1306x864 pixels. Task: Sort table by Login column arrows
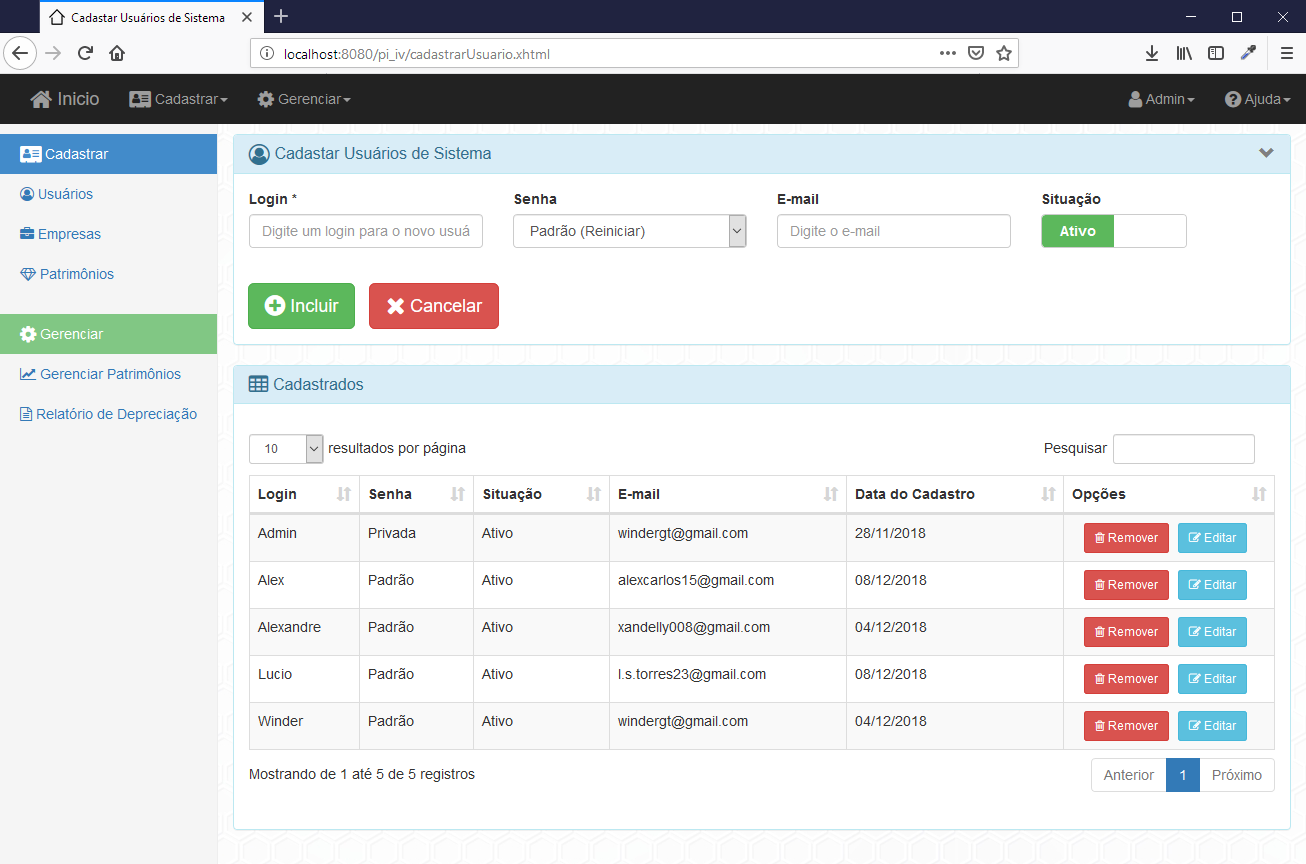coord(344,494)
